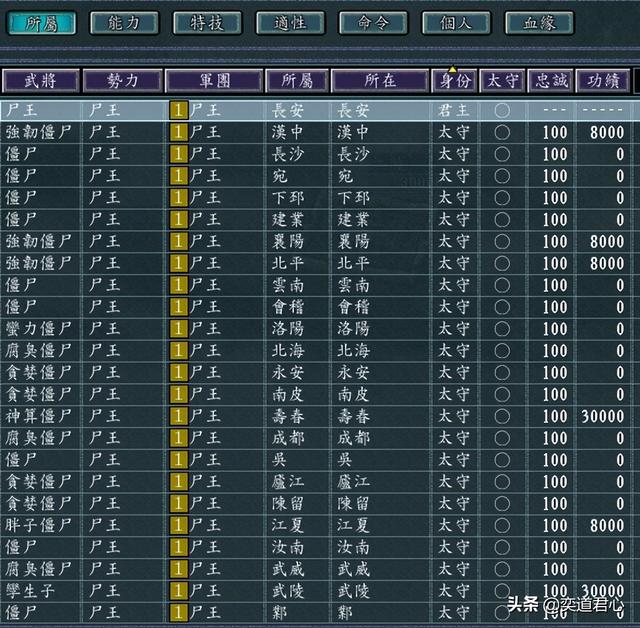
Task: Toggle the 太守 circle in the 襄陽 row
Action: click(x=502, y=241)
